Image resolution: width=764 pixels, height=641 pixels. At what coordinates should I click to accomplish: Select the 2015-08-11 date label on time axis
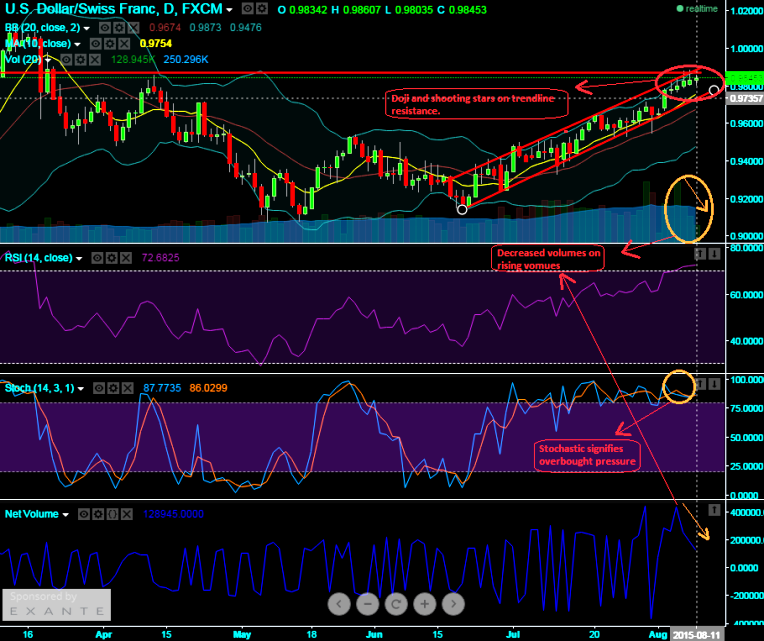coord(696,635)
